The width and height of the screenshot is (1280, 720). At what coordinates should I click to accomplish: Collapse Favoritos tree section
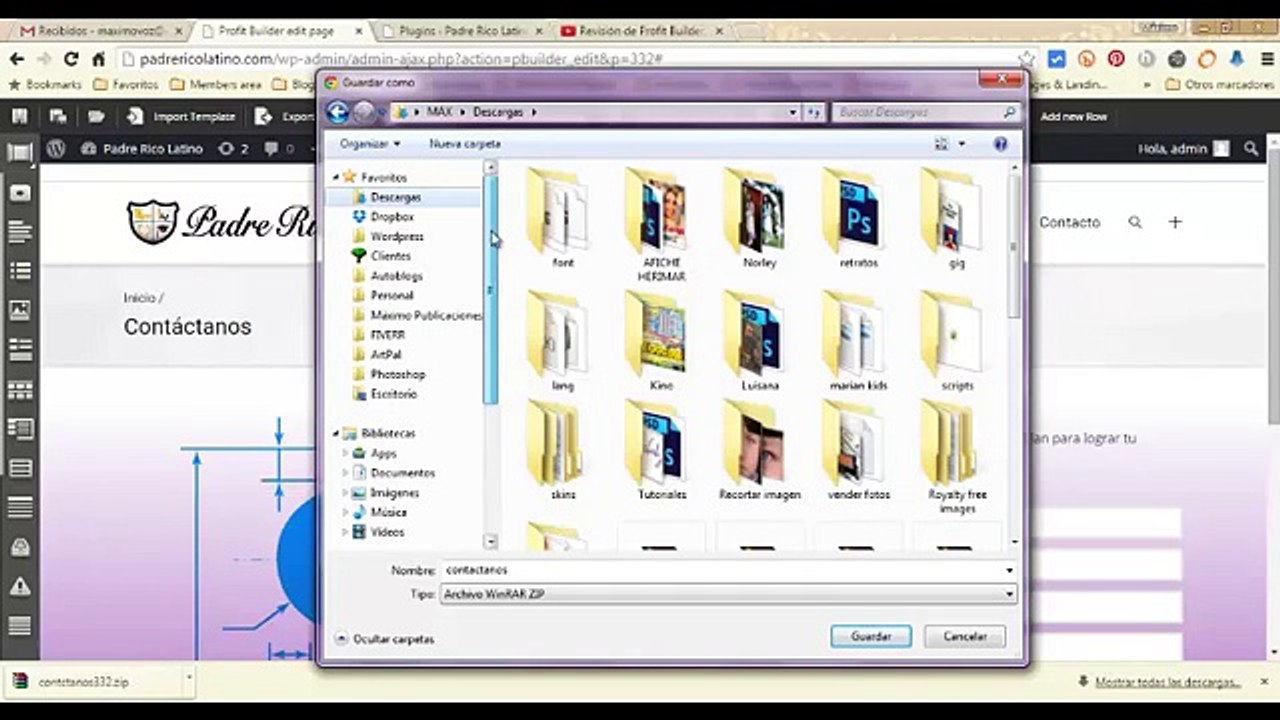(x=336, y=177)
